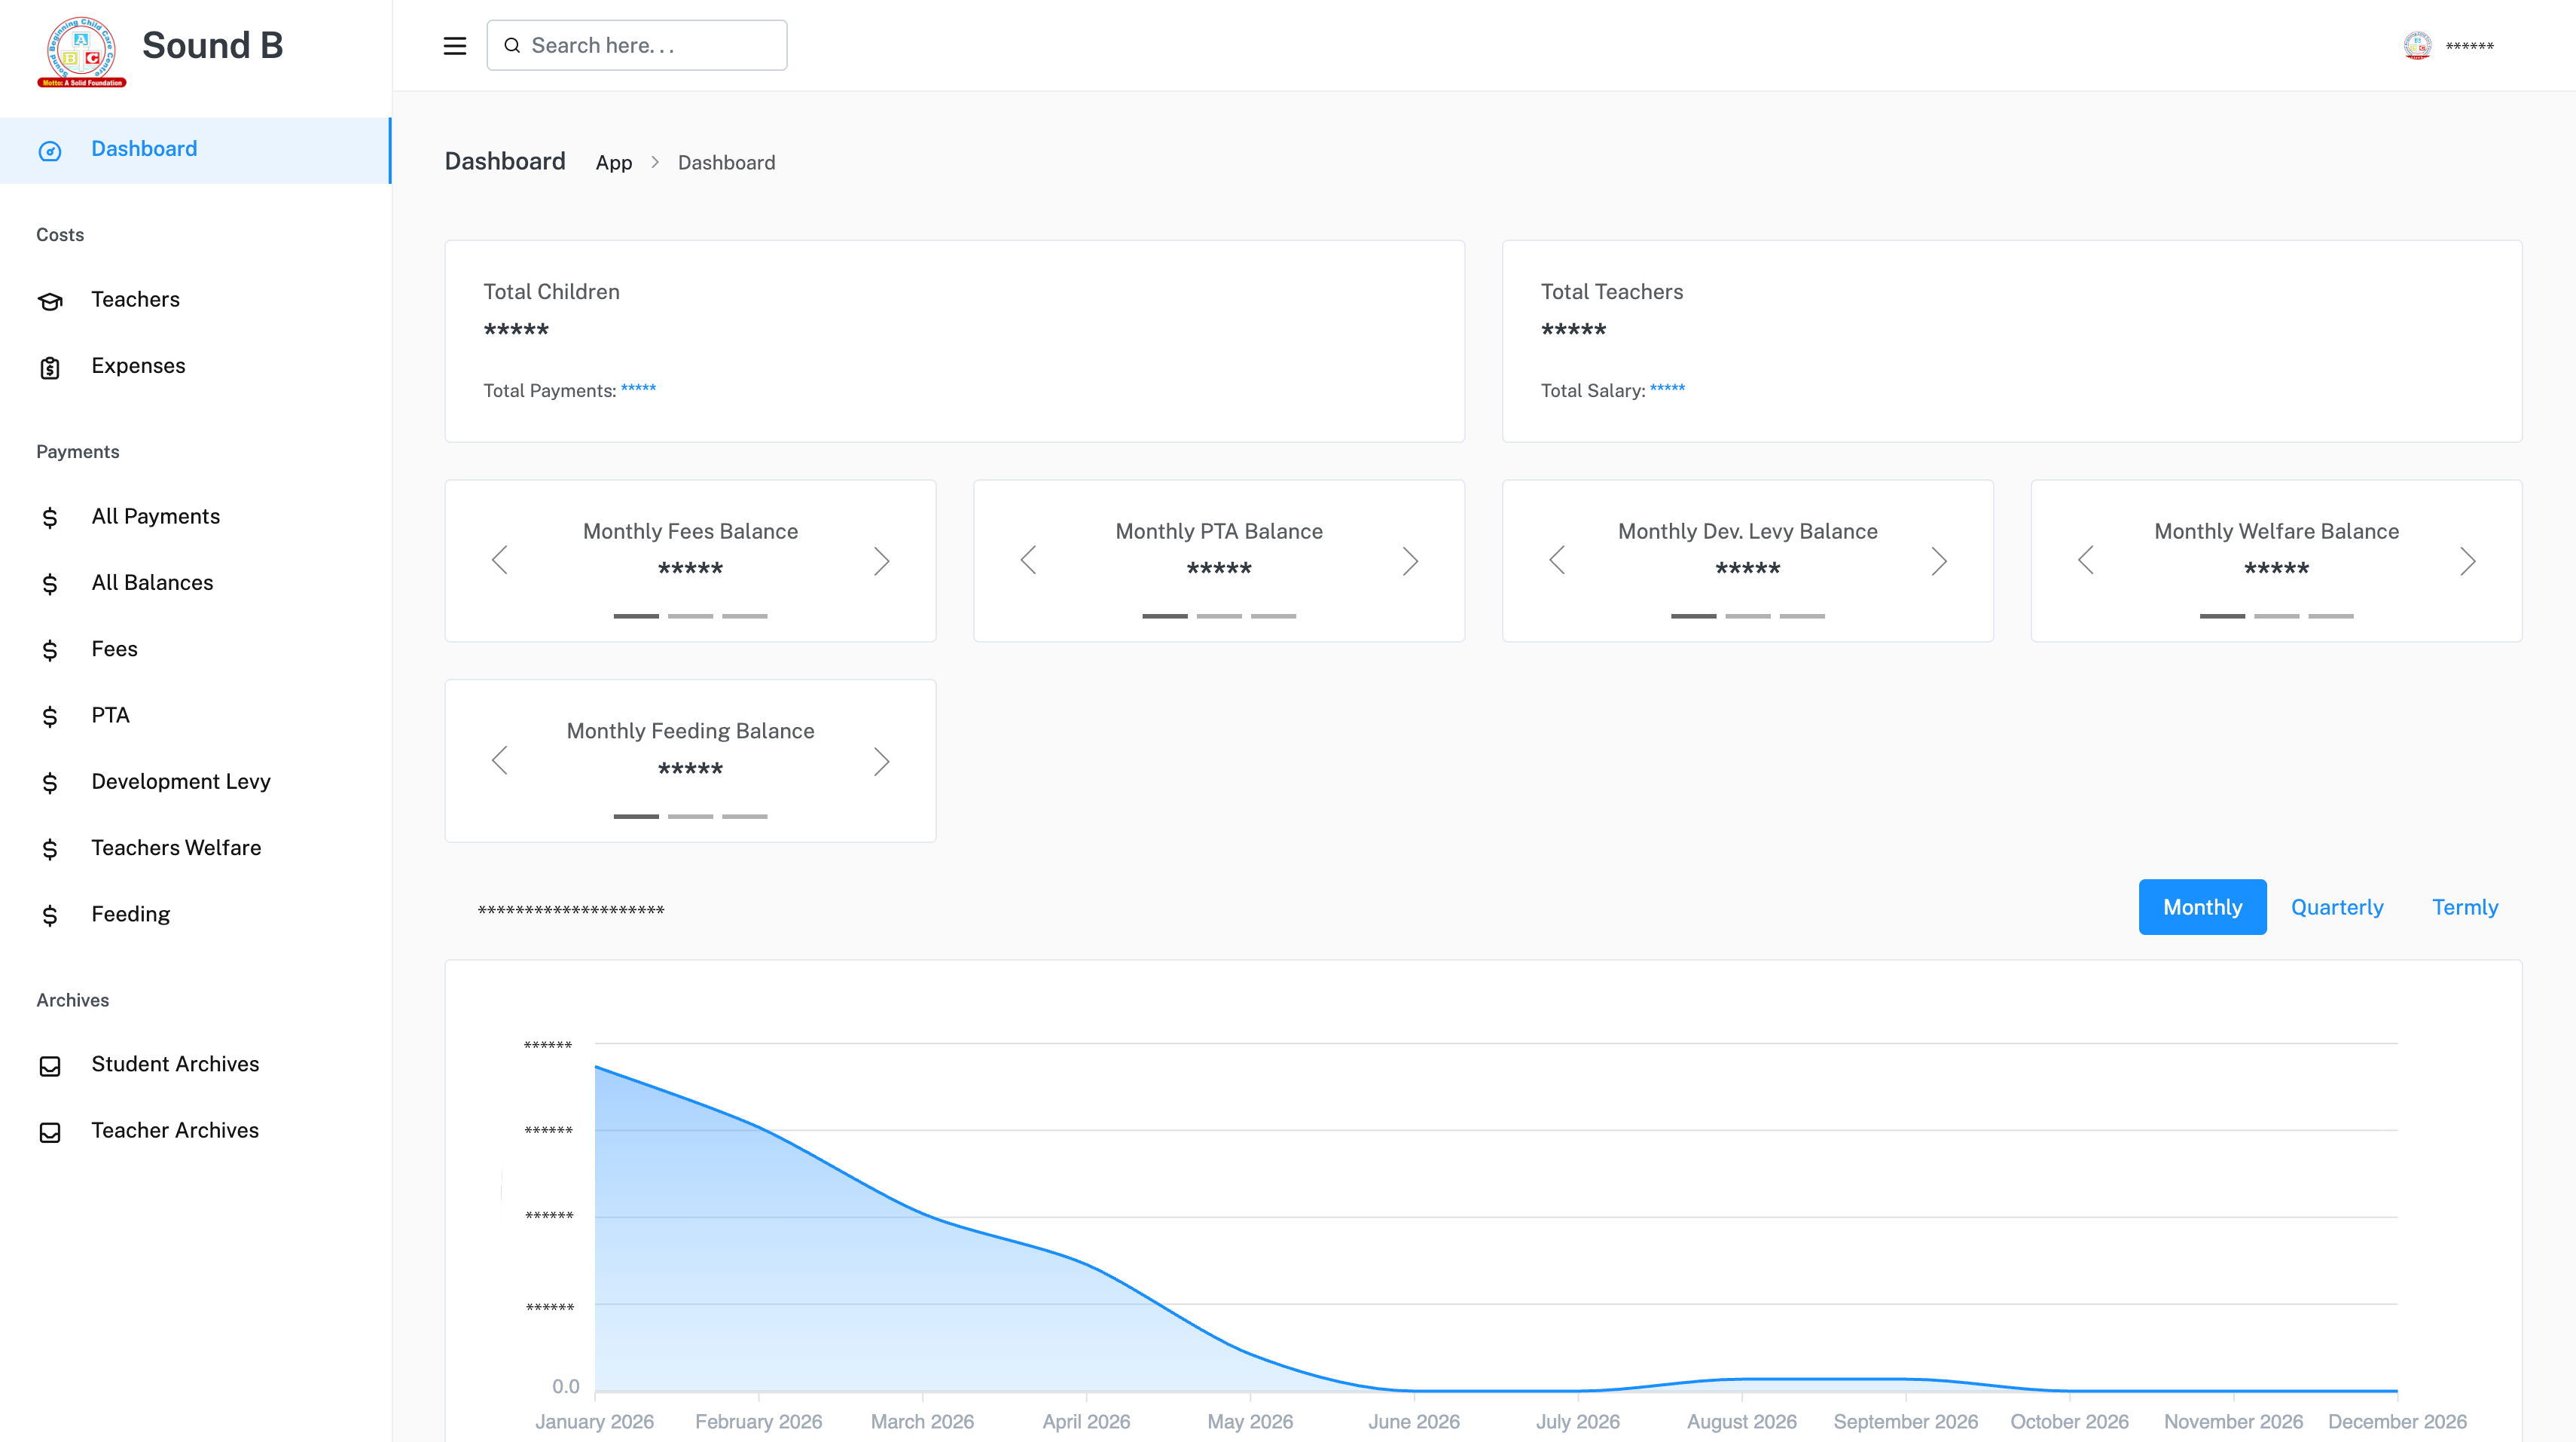2576x1442 pixels.
Task: Click the user avatar in header
Action: click(2417, 46)
